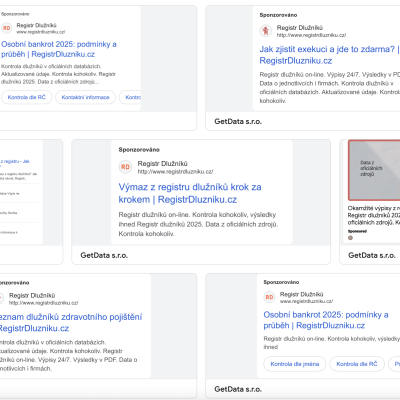The image size is (400, 400).
Task: Click Registr Dlužníků name in Seznam dlužníků ad
Action: pos(32,295)
